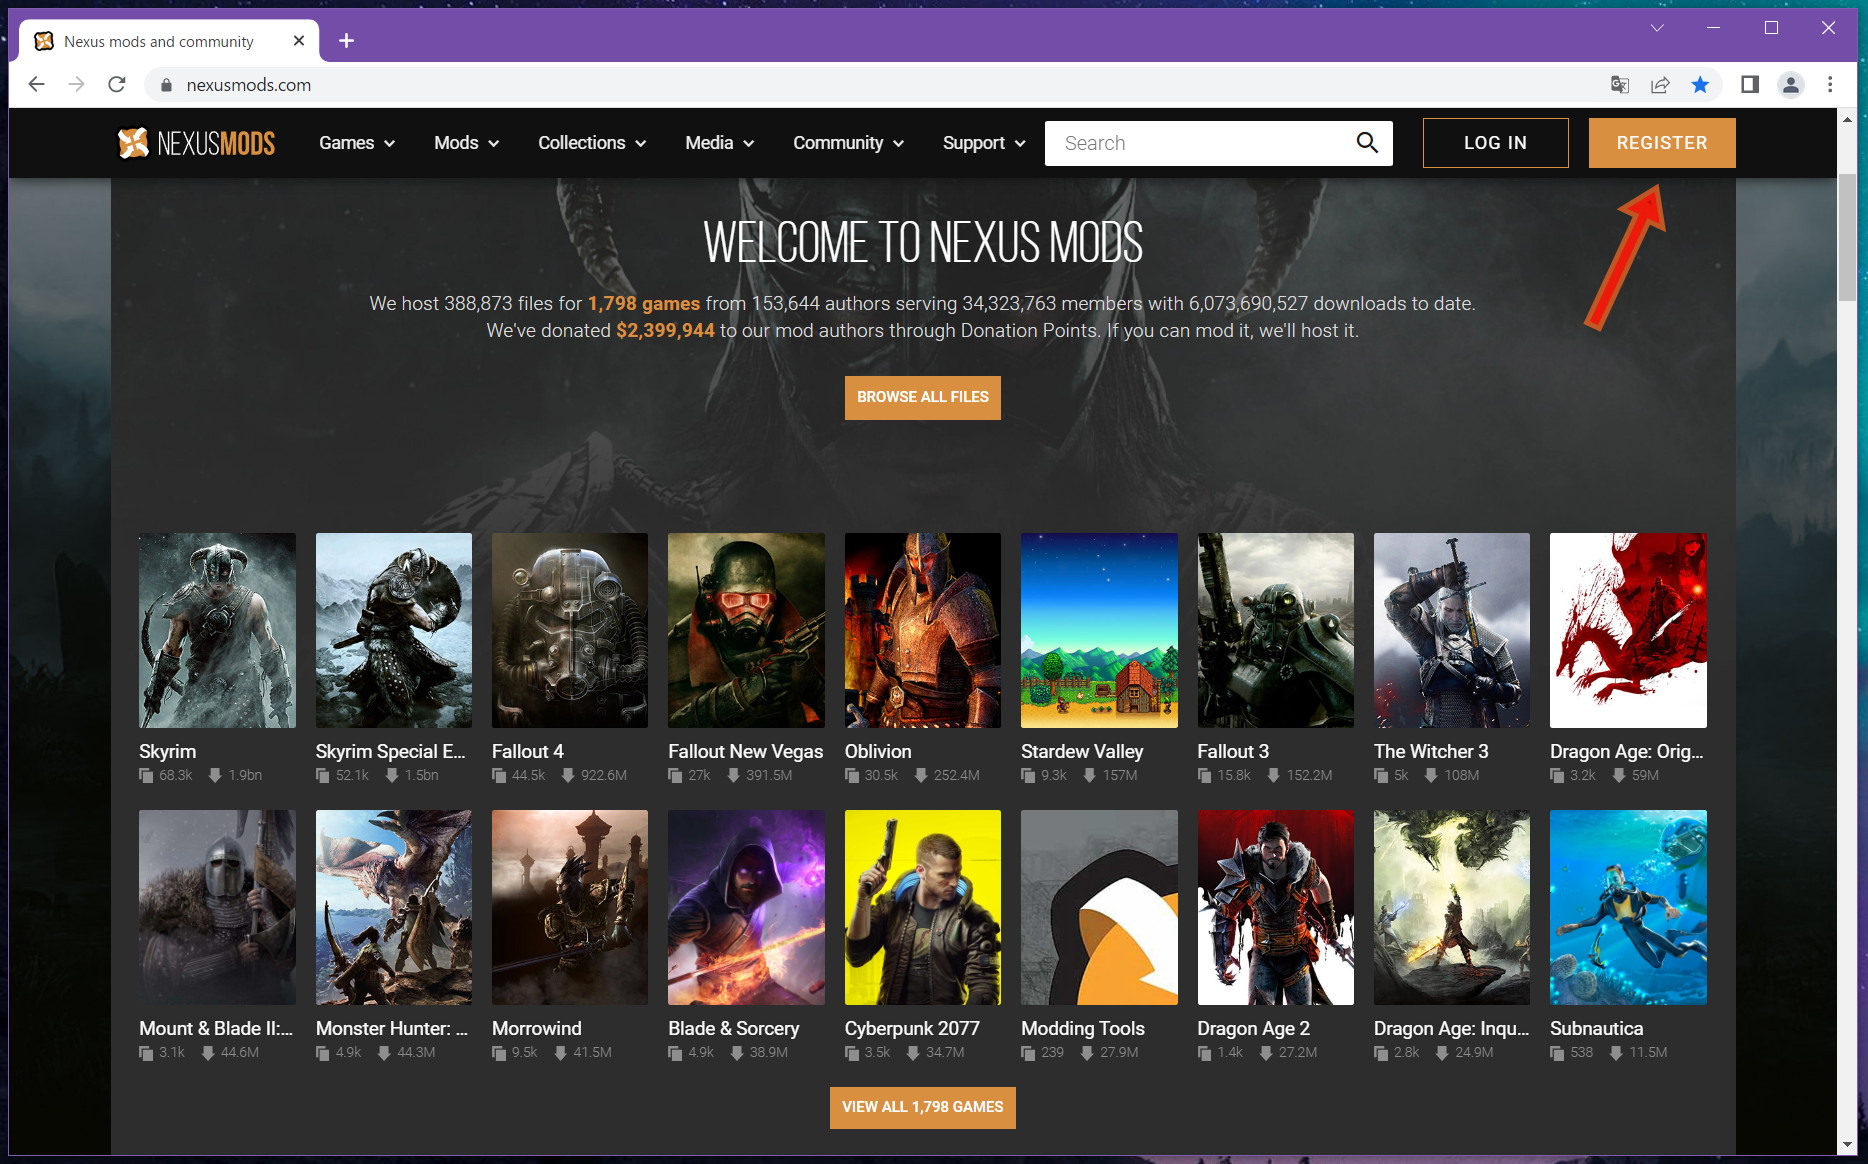This screenshot has width=1868, height=1164.
Task: Open the Fallout 4 cover
Action: pyautogui.click(x=570, y=630)
